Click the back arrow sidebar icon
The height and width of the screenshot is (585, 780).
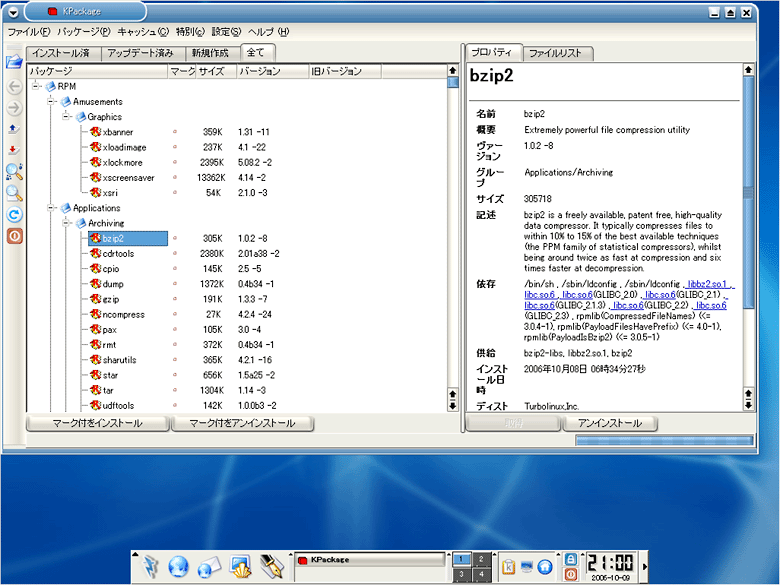(14, 87)
